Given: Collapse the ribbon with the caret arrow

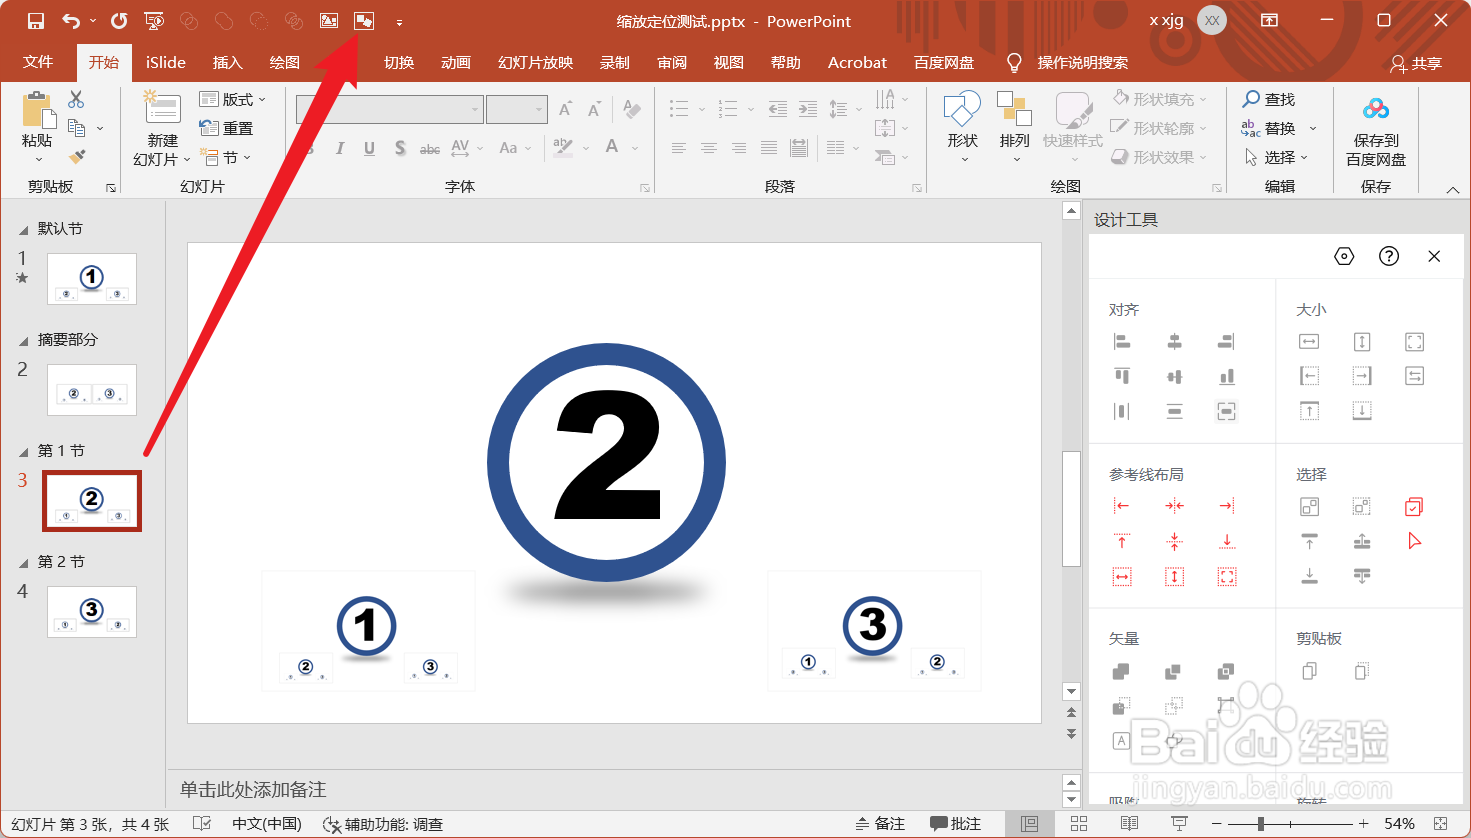Looking at the screenshot, I should 1453,189.
